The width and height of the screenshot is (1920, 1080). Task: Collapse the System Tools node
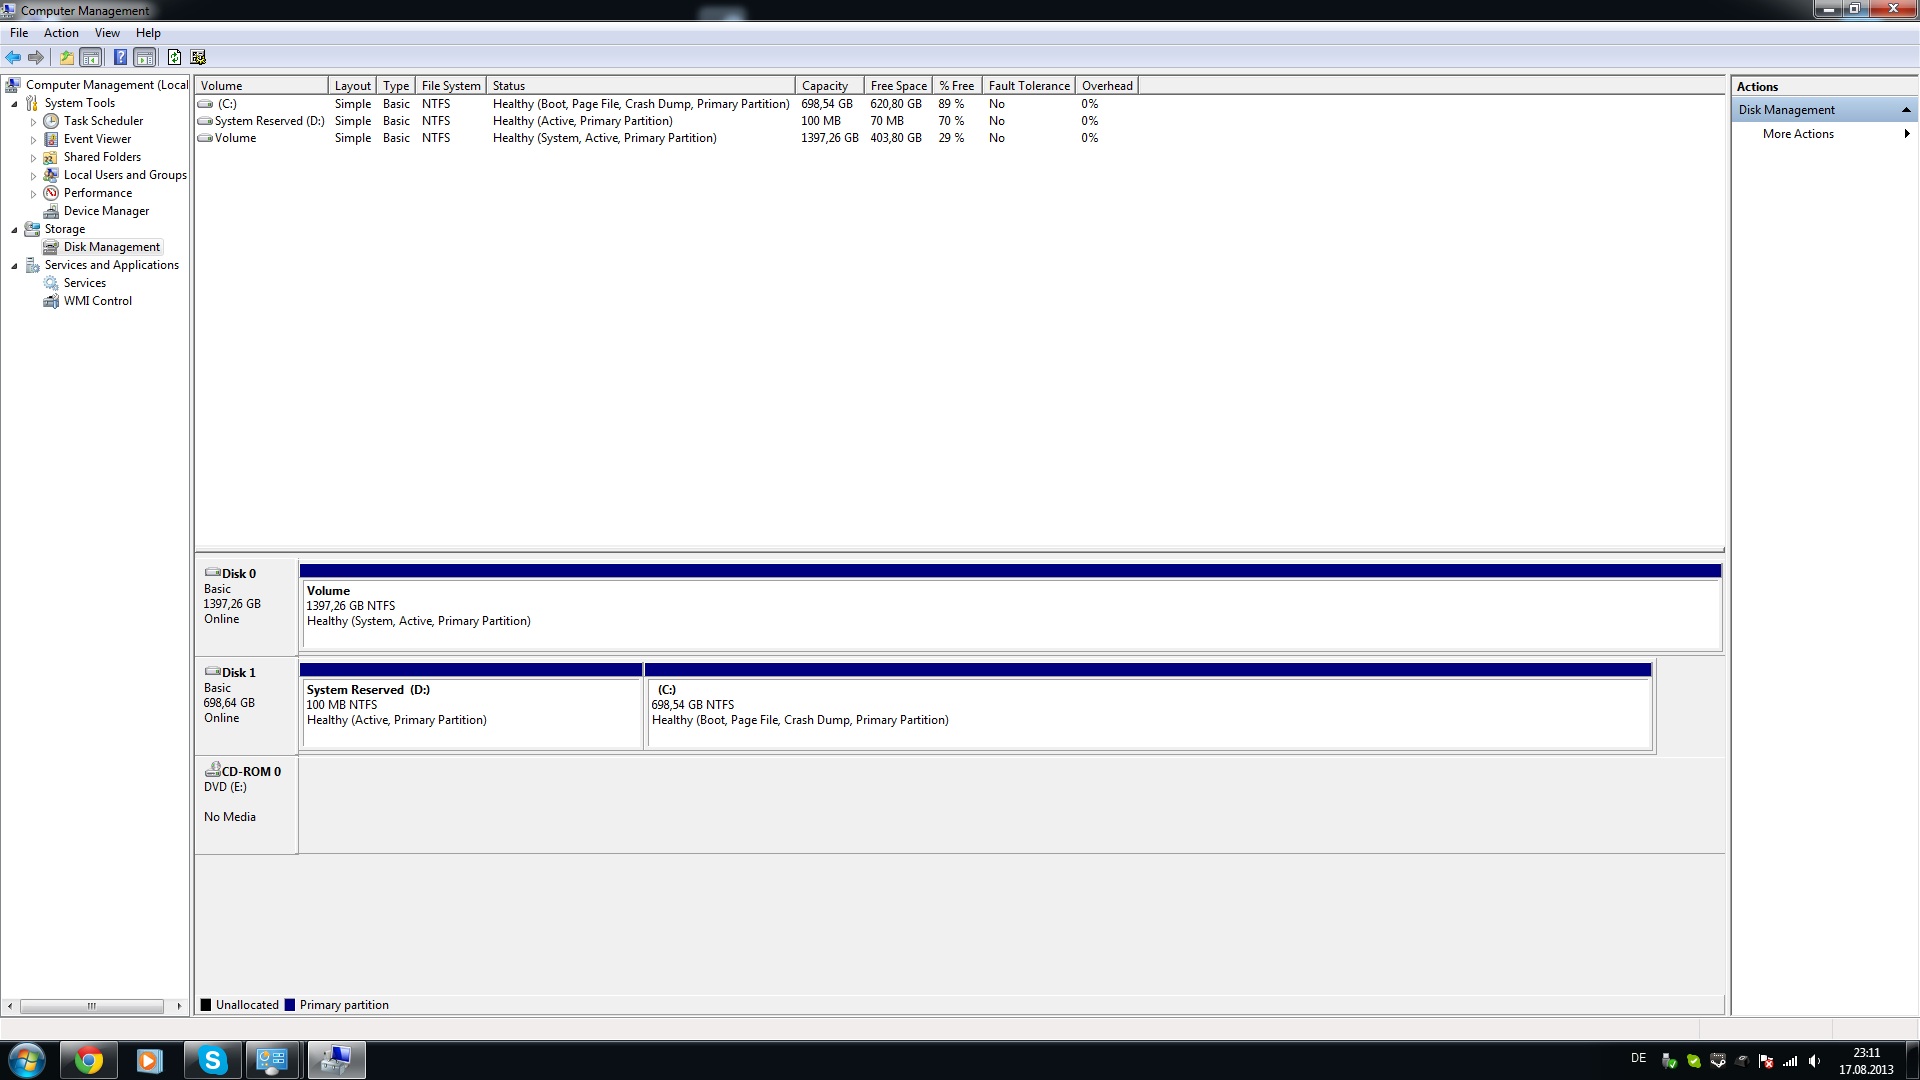pyautogui.click(x=14, y=104)
